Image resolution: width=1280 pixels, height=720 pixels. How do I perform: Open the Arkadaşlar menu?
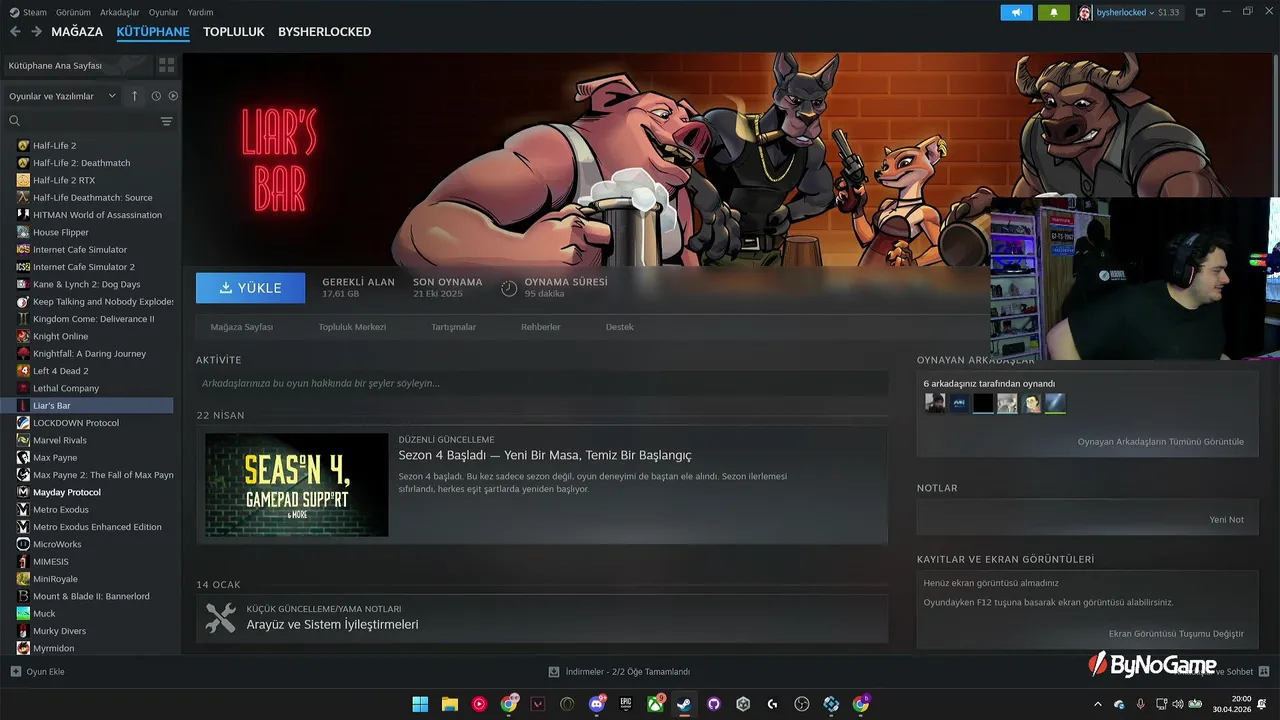point(120,12)
